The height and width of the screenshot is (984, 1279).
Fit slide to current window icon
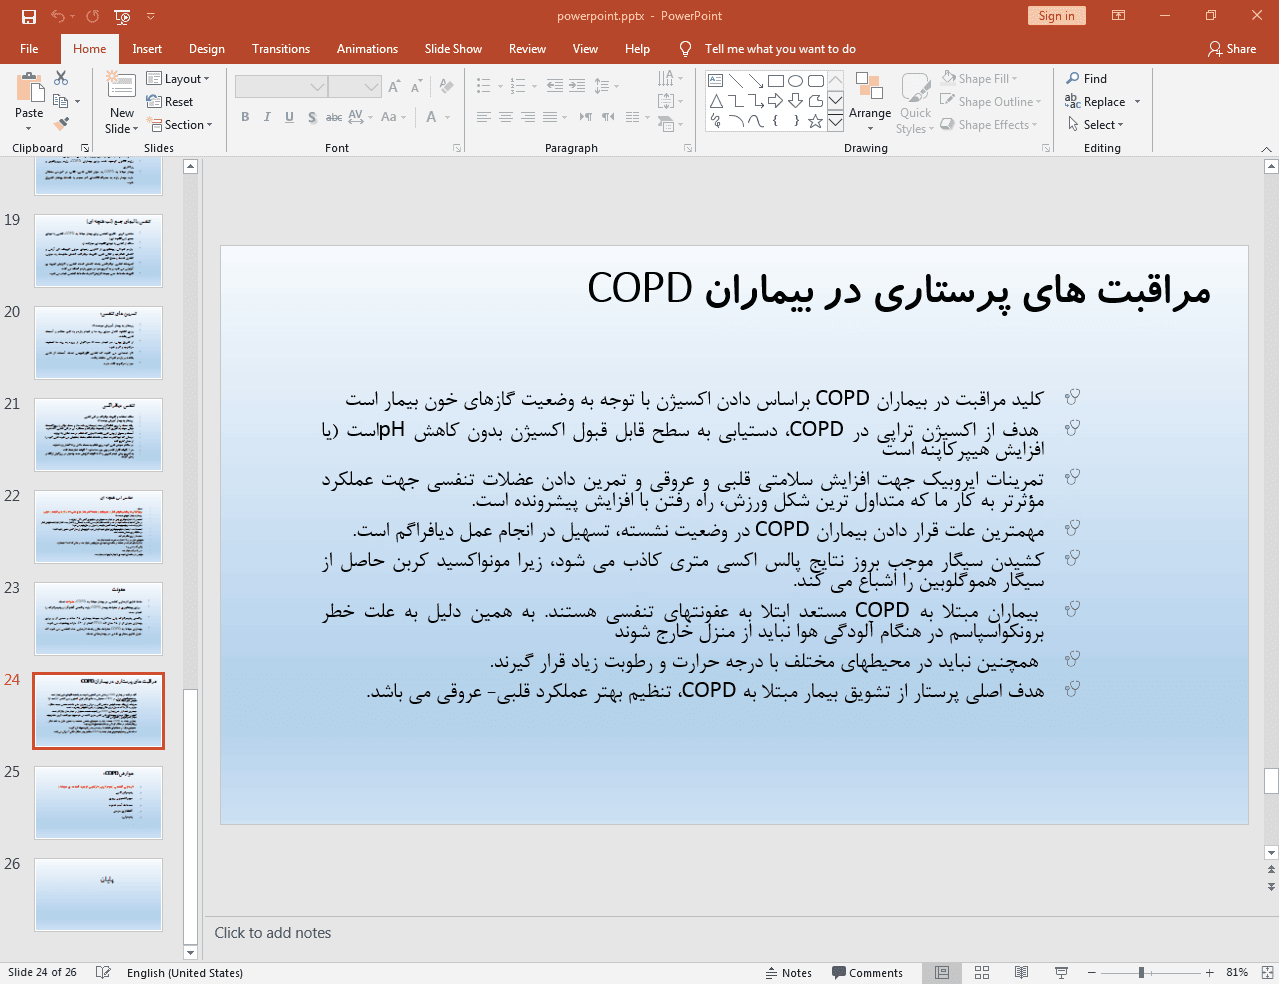pos(1267,972)
